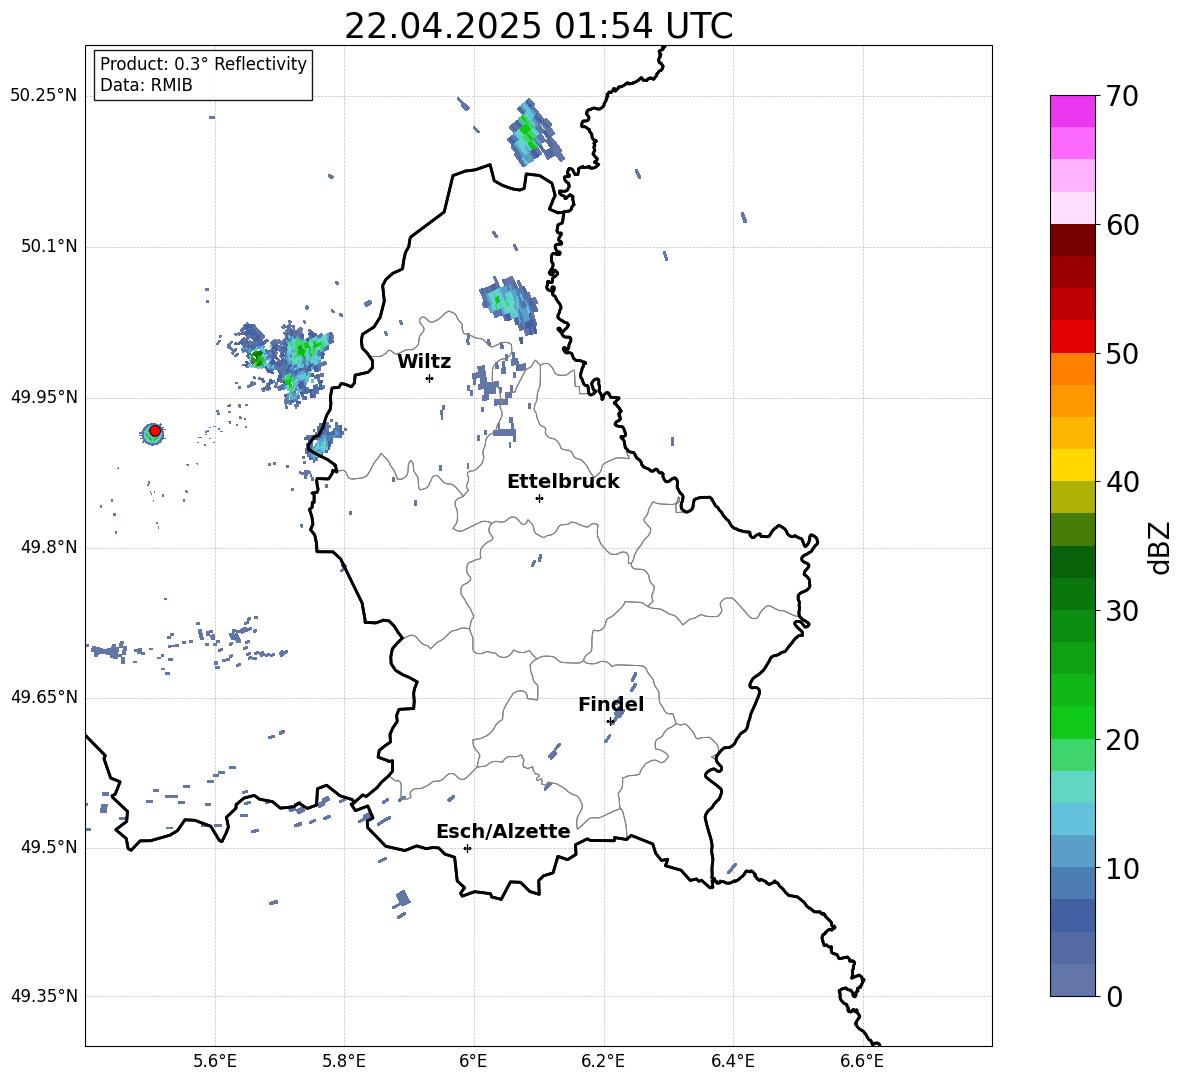
Task: Click the colorbar tick value 20
Action: click(x=1122, y=740)
